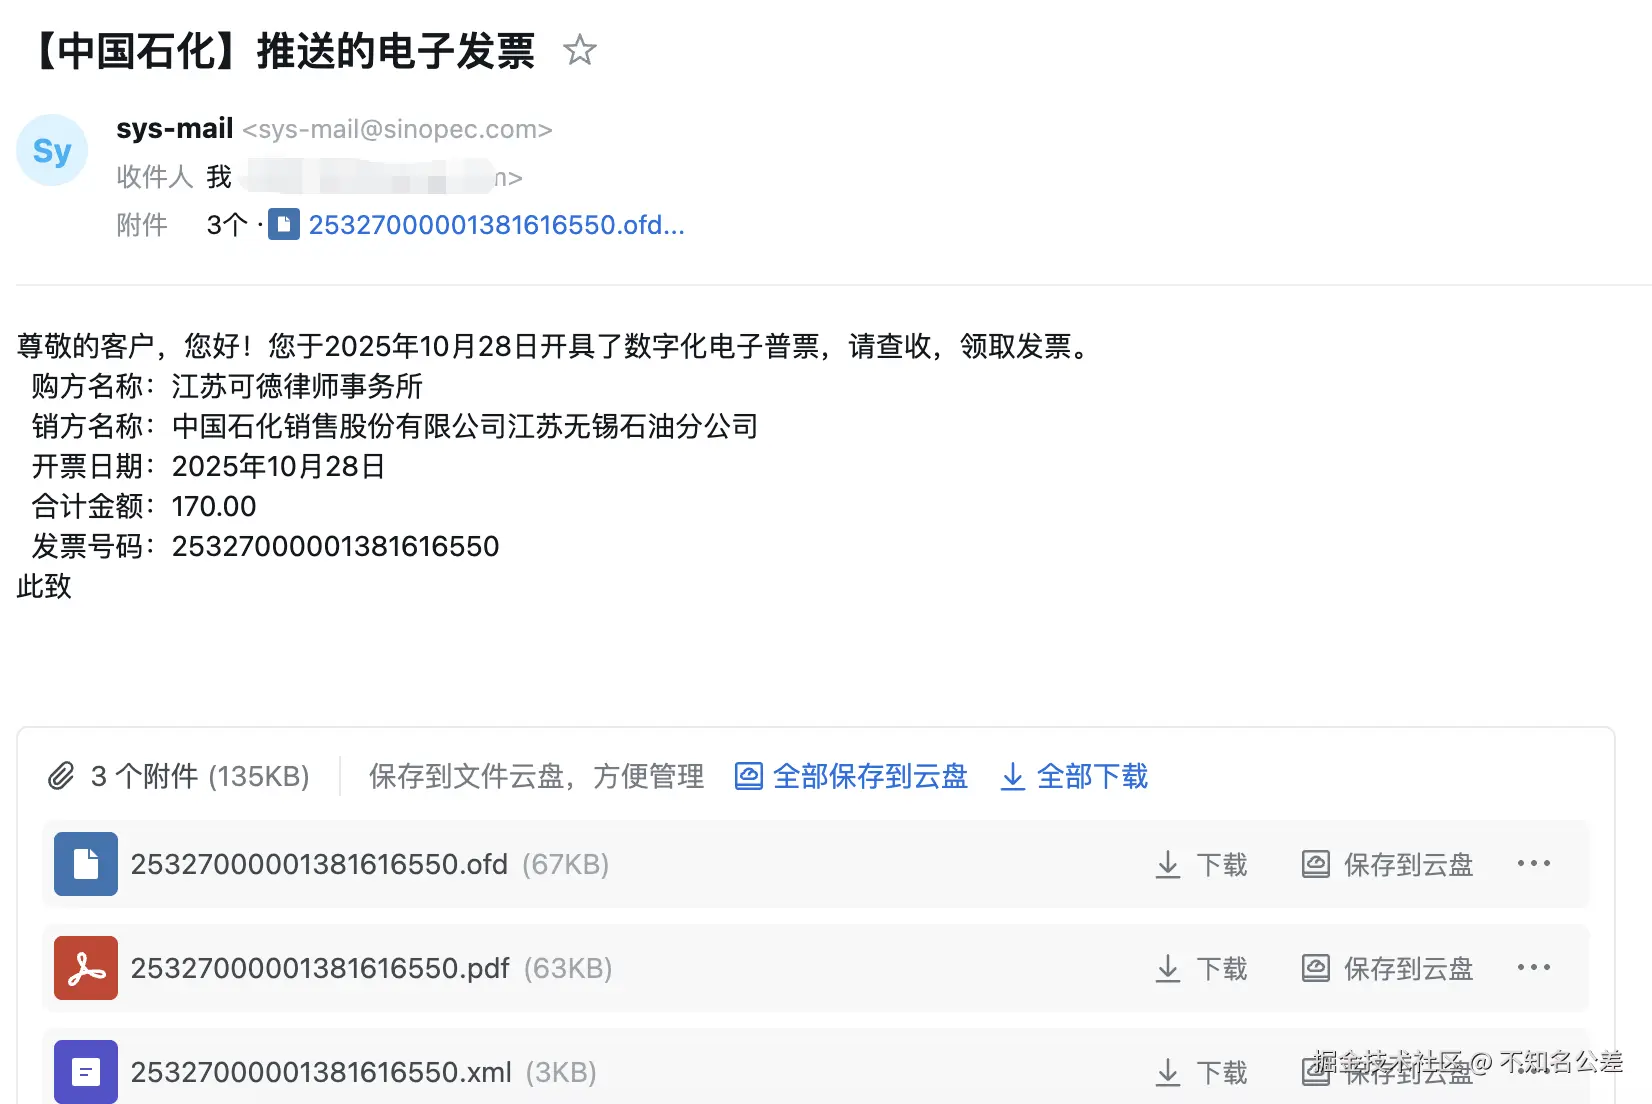This screenshot has width=1652, height=1104.
Task: Click the paperclip attachments icon
Action: click(62, 776)
